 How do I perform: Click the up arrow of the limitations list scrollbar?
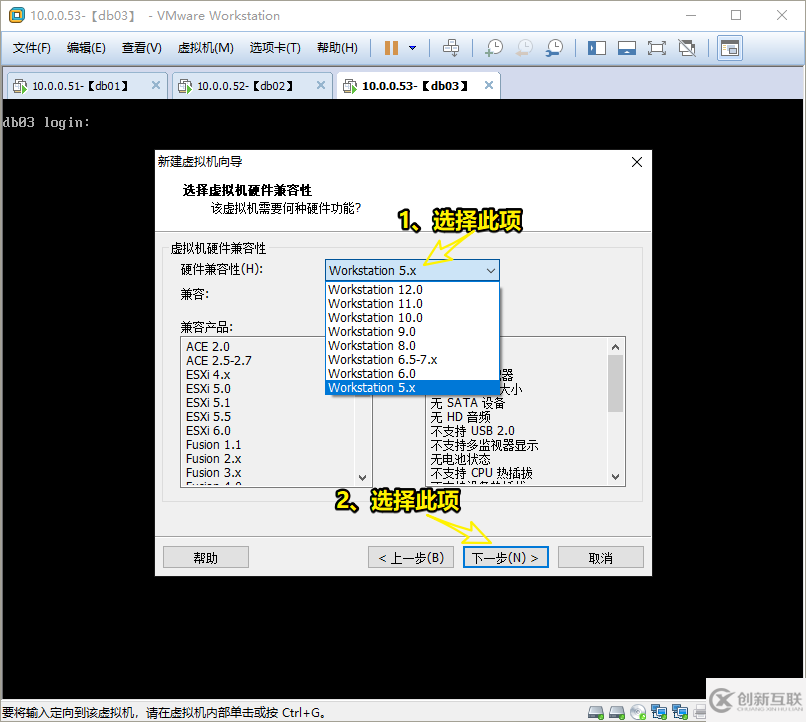[x=615, y=347]
